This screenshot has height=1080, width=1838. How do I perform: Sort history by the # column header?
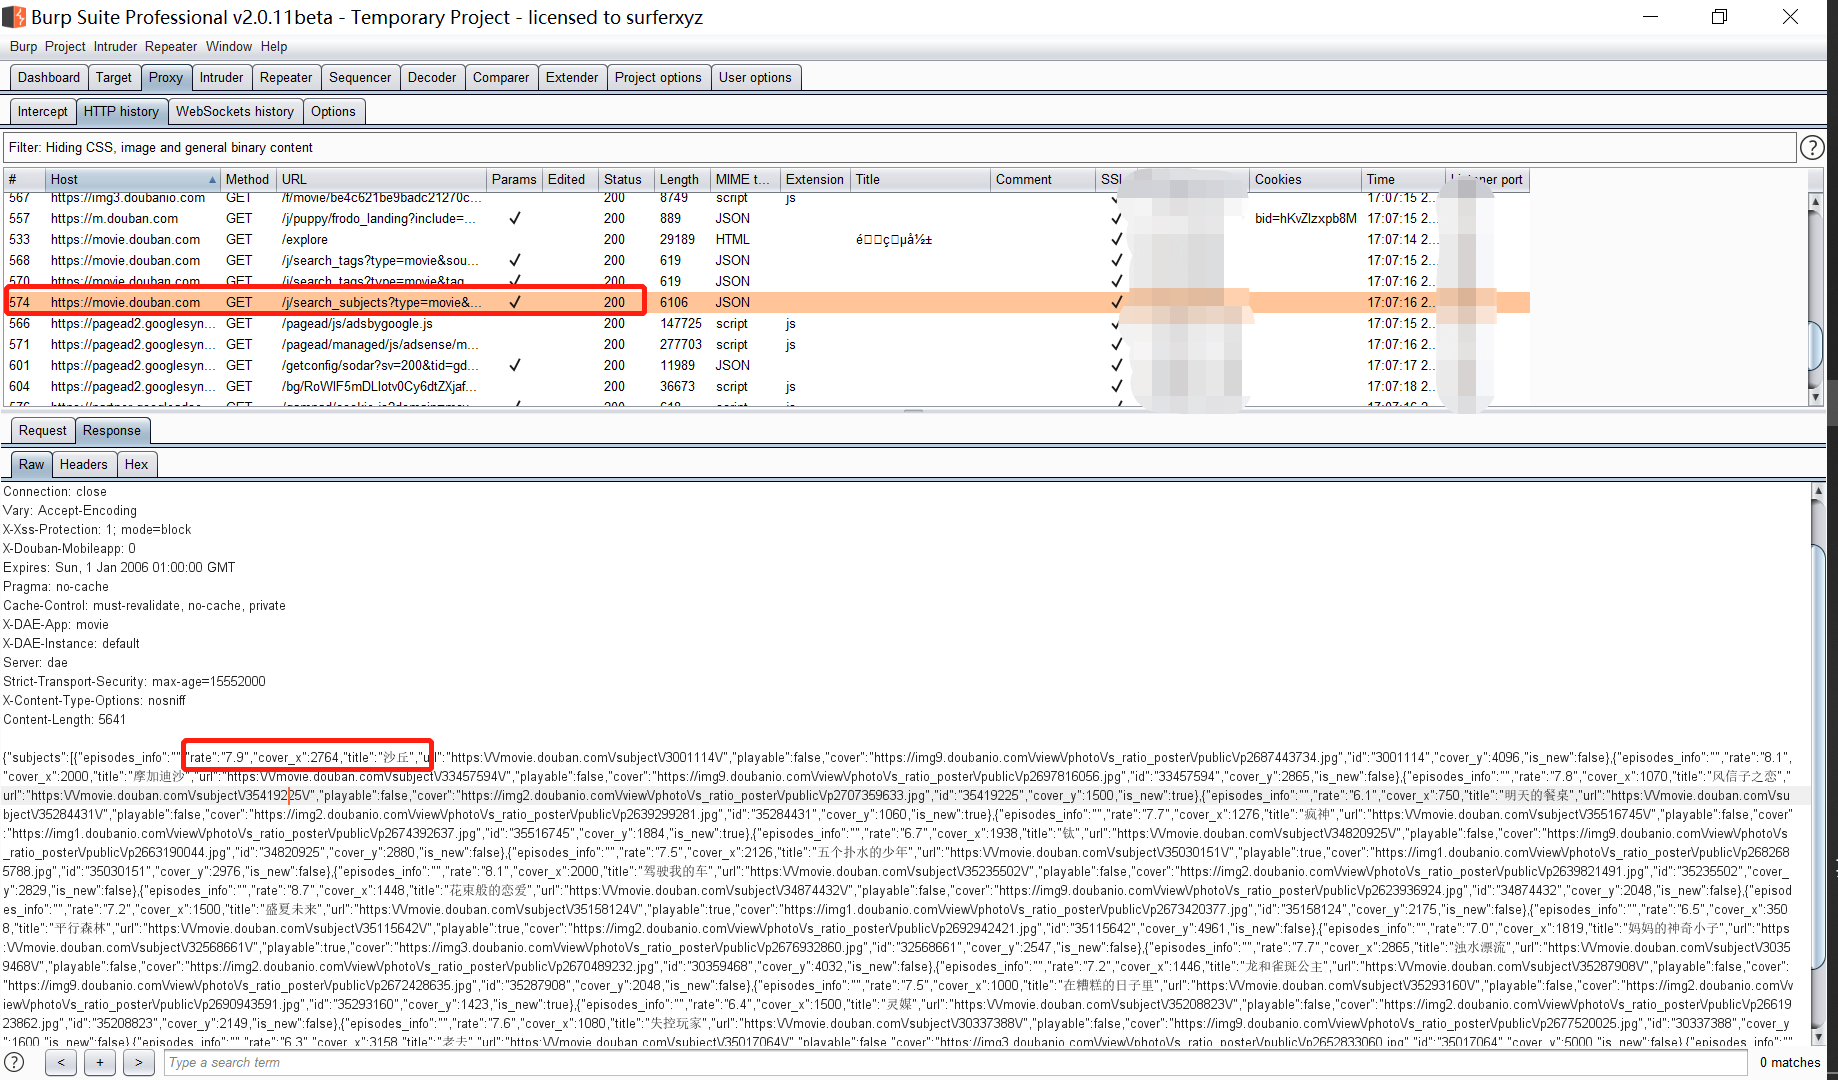pos(24,180)
